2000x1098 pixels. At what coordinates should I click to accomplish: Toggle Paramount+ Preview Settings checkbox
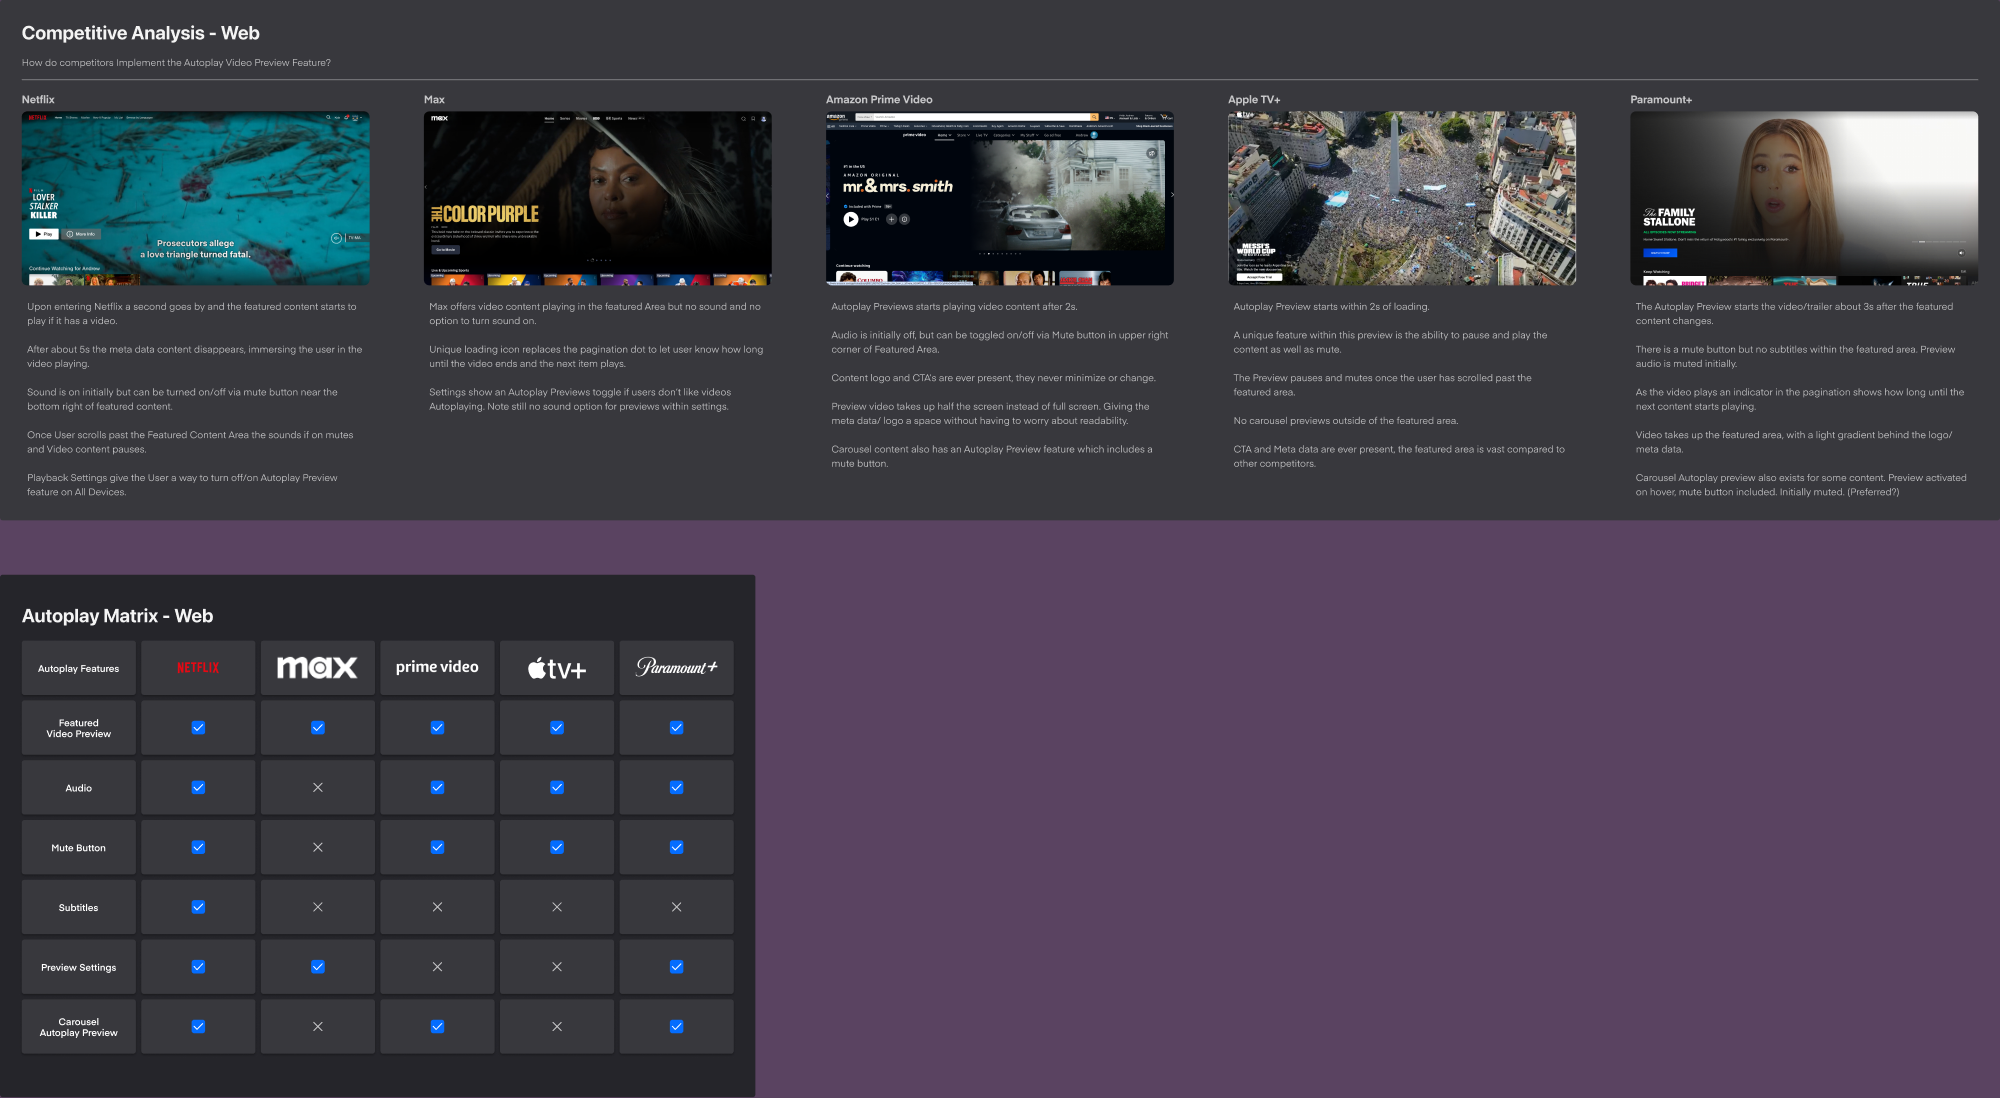(677, 967)
